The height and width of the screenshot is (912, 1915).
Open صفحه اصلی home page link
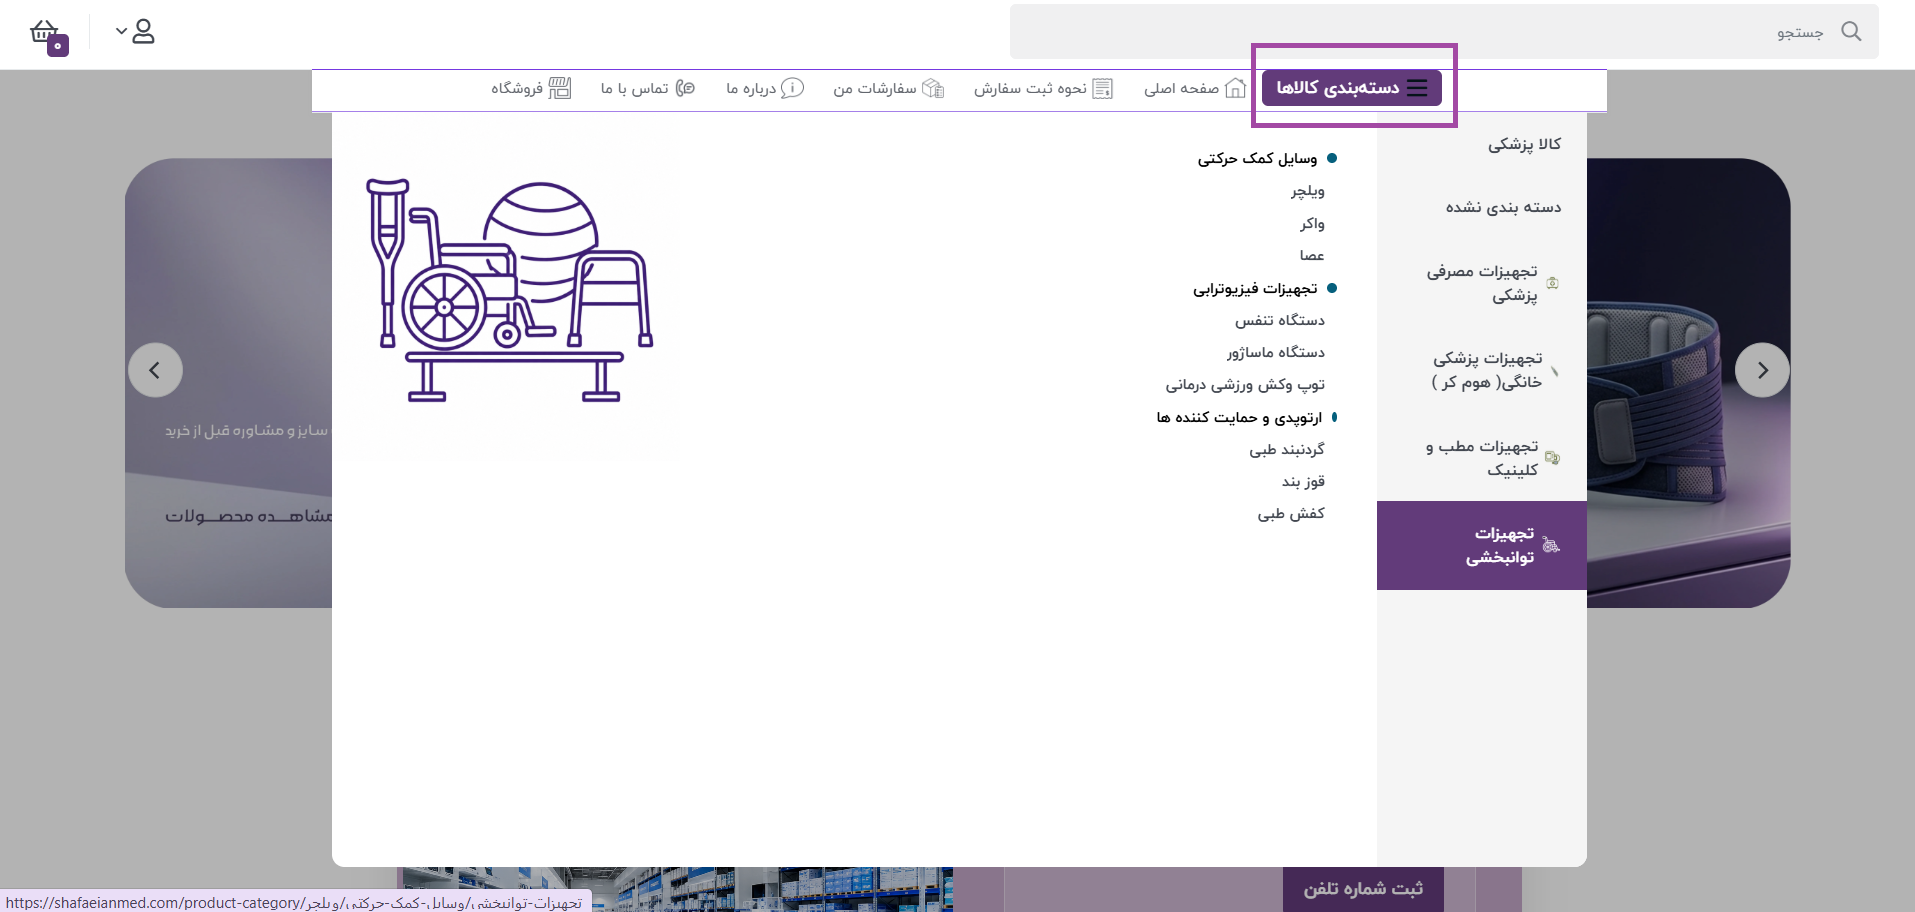[1182, 88]
